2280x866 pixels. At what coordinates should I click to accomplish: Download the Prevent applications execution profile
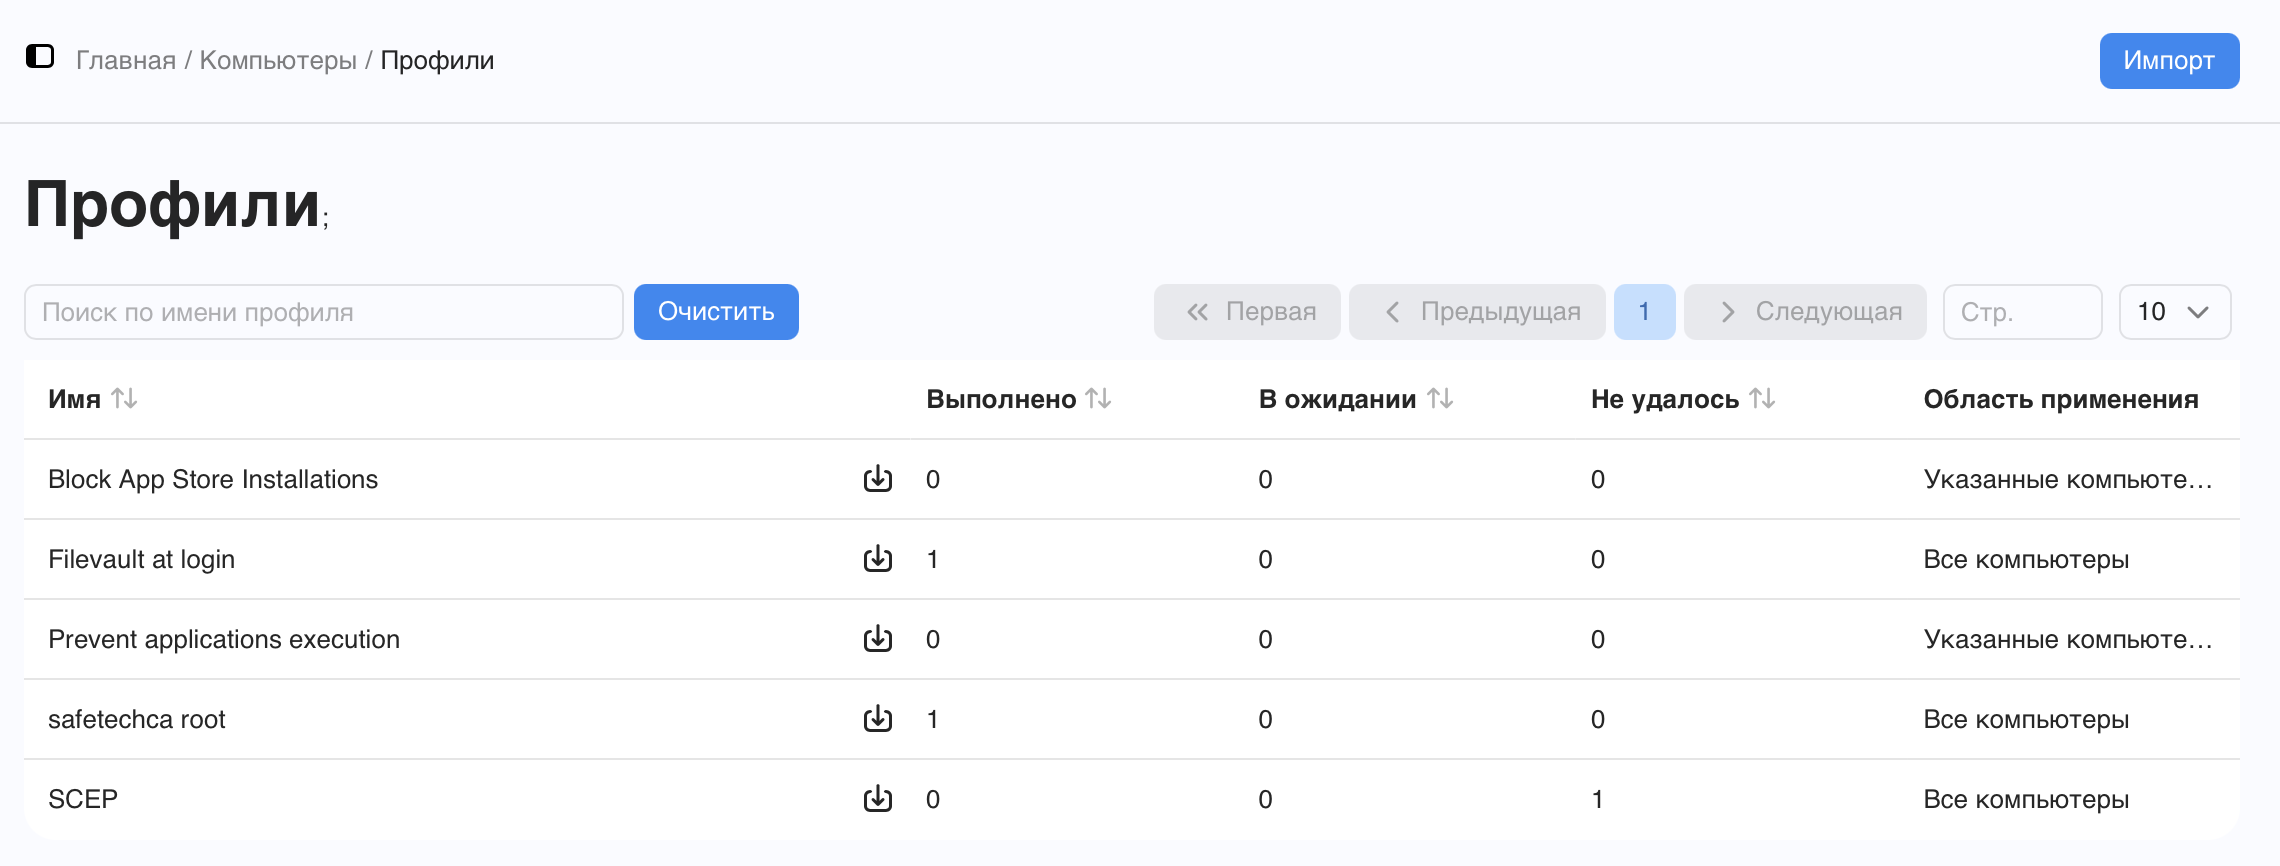point(878,639)
